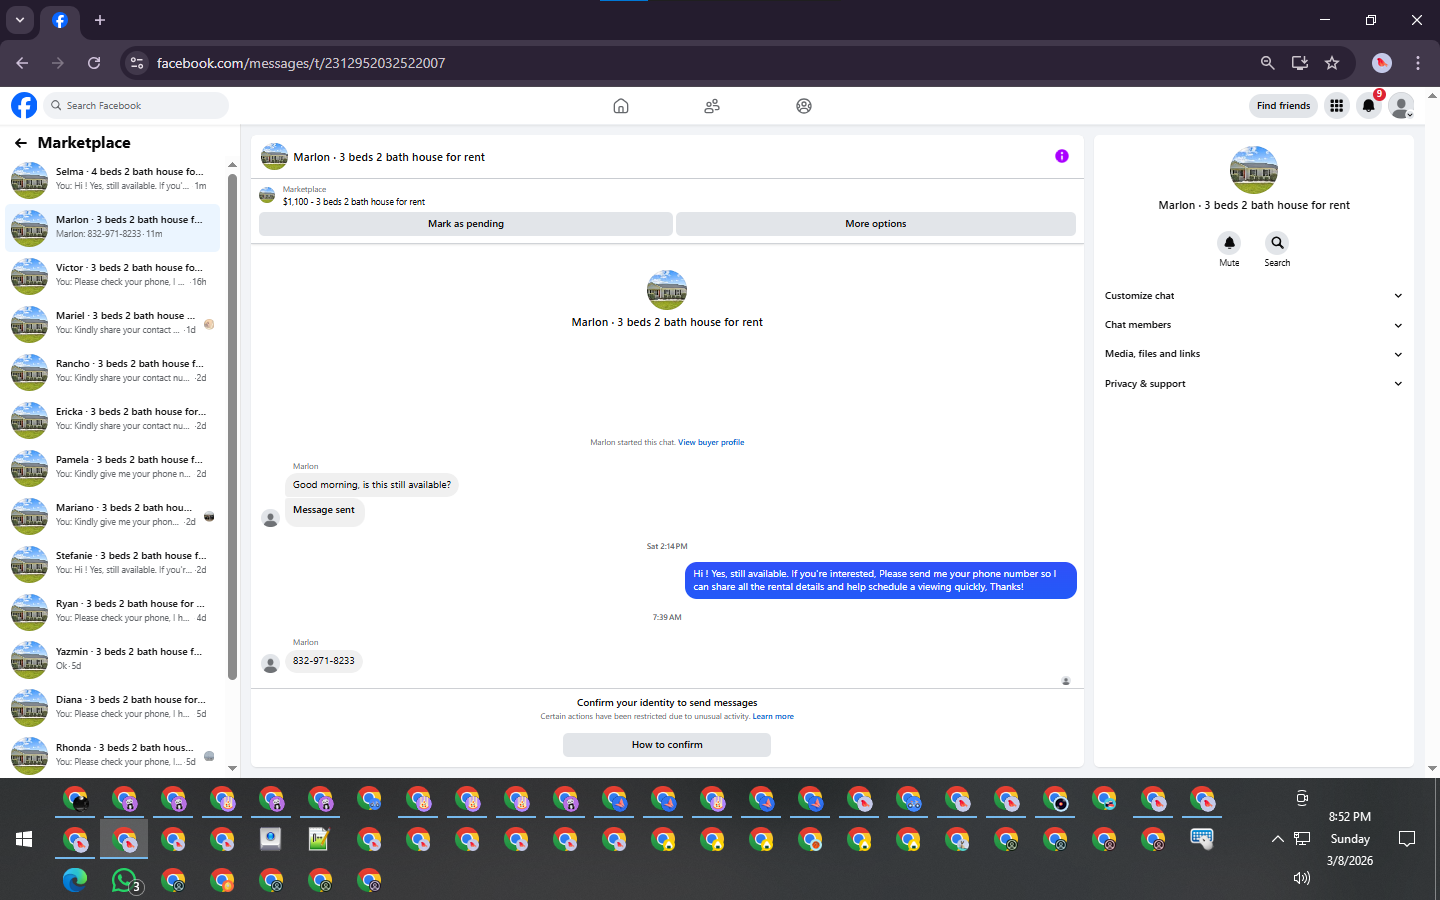Go back using the Marketplace arrow
Image resolution: width=1440 pixels, height=900 pixels.
[x=21, y=143]
